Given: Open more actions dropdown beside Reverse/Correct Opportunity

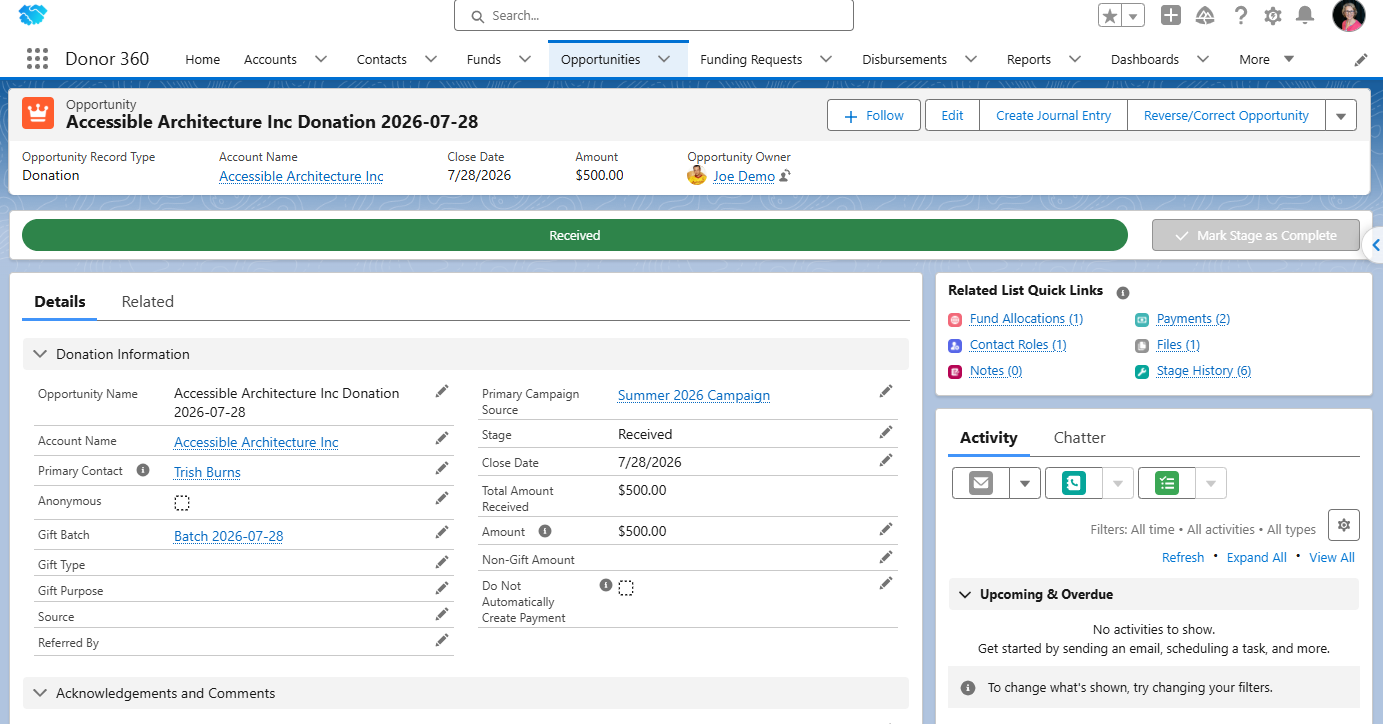Looking at the screenshot, I should [1341, 116].
